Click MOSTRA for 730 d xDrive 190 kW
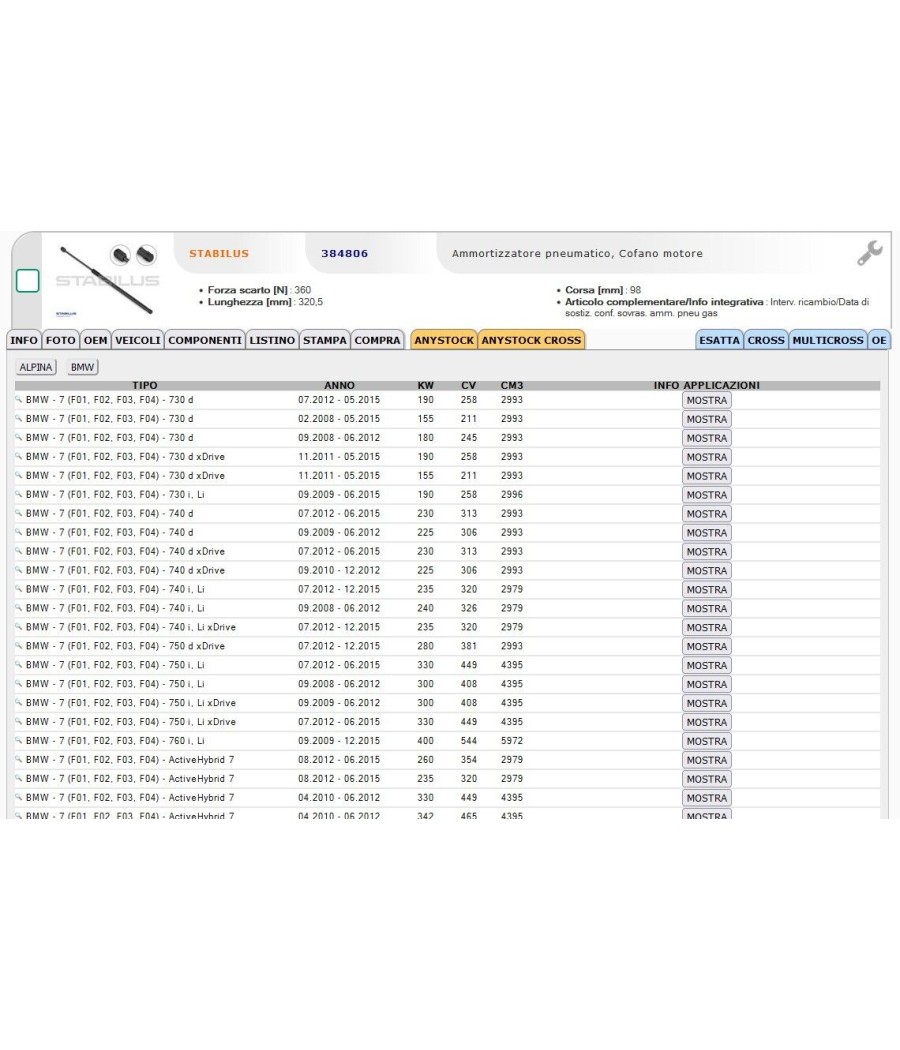The width and height of the screenshot is (900, 1050). point(706,457)
